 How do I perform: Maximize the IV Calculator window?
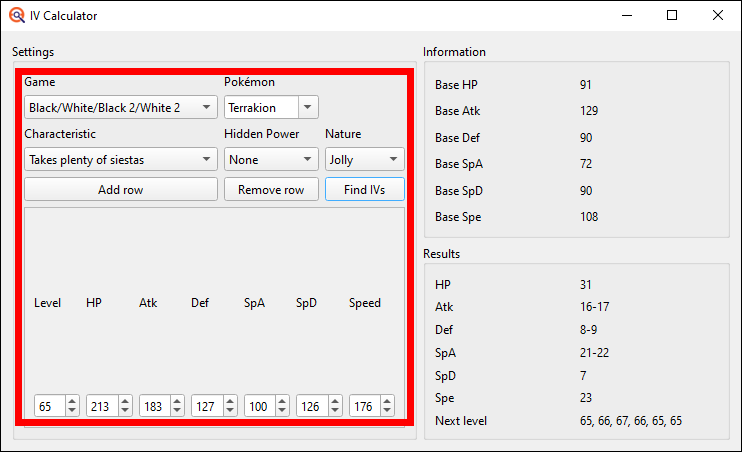672,16
